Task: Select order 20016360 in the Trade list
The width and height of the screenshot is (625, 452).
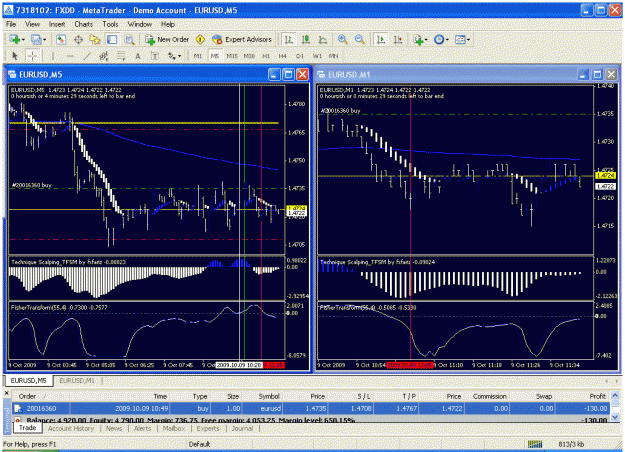Action: click(x=310, y=409)
